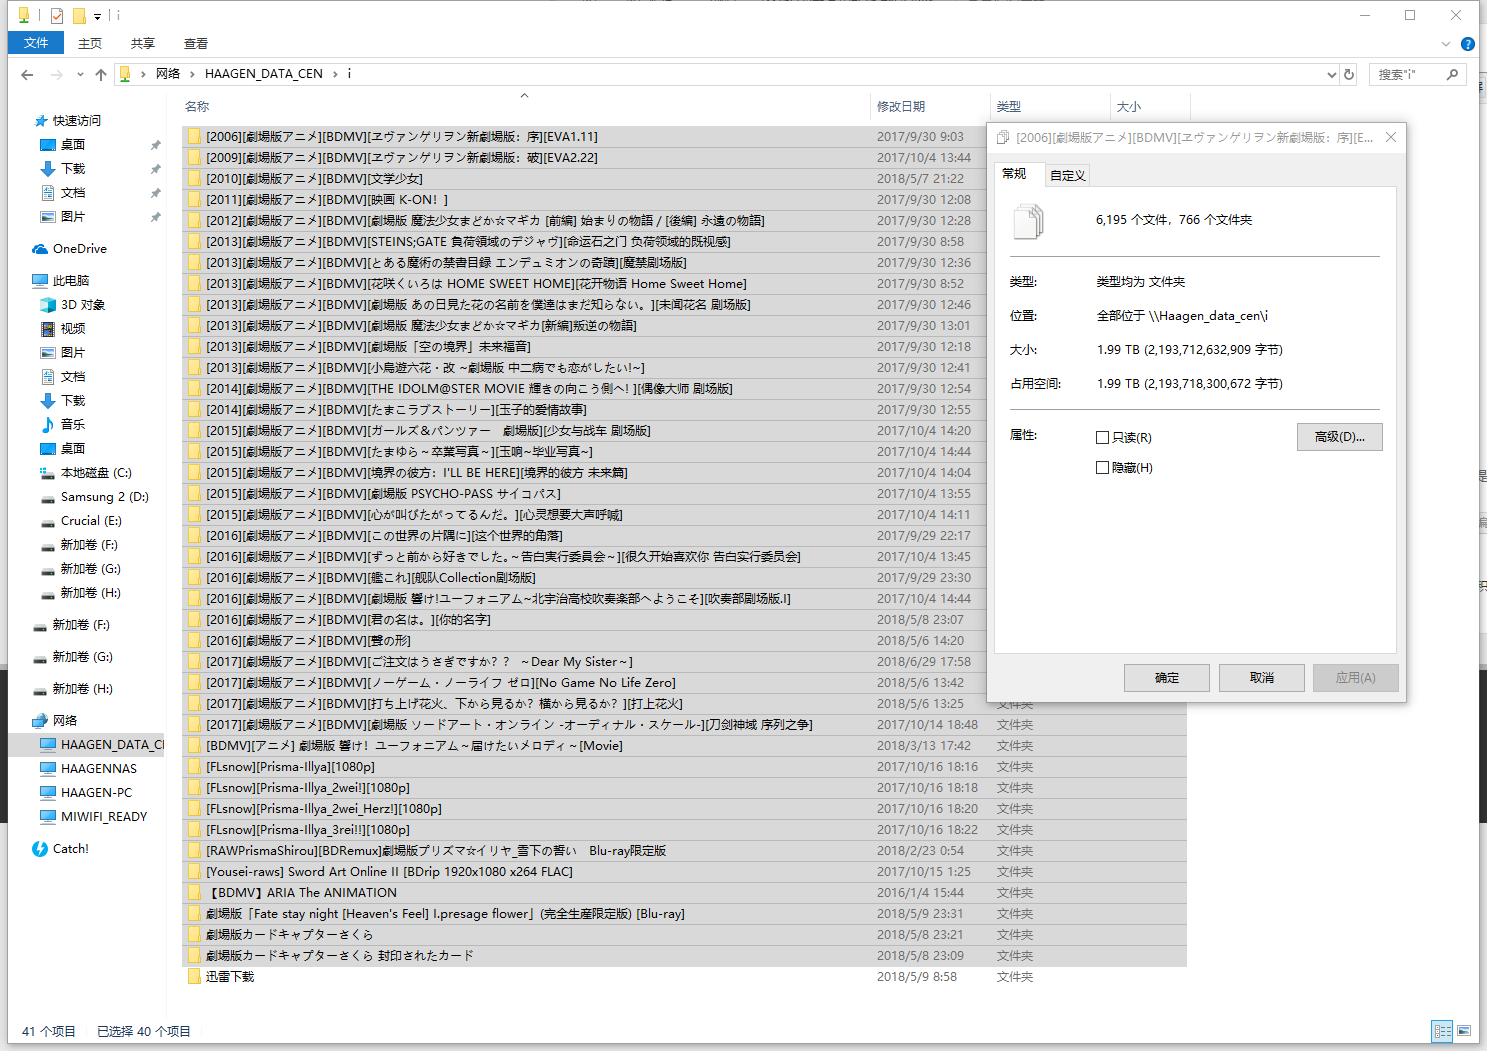Select [FLsnow][Prisma-Illya][1080p] folder
The image size is (1487, 1051).
click(290, 767)
